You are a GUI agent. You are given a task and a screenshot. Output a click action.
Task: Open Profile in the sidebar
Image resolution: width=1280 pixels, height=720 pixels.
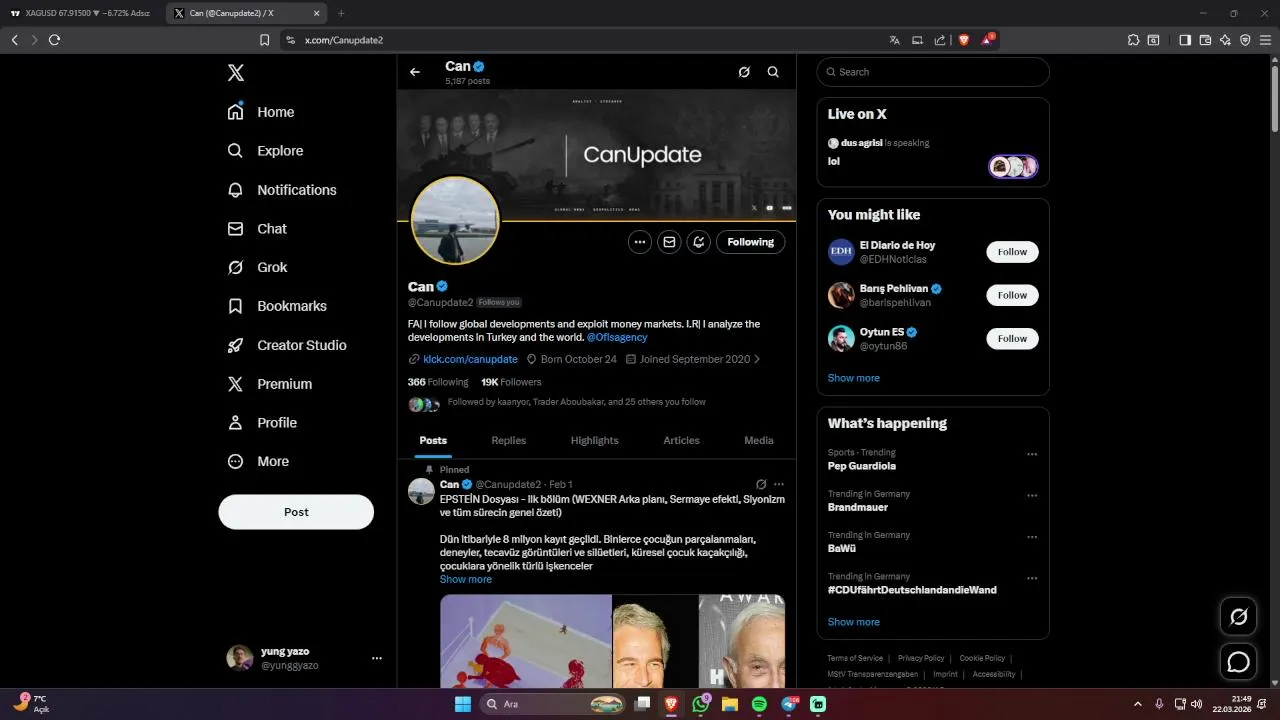(x=262, y=423)
